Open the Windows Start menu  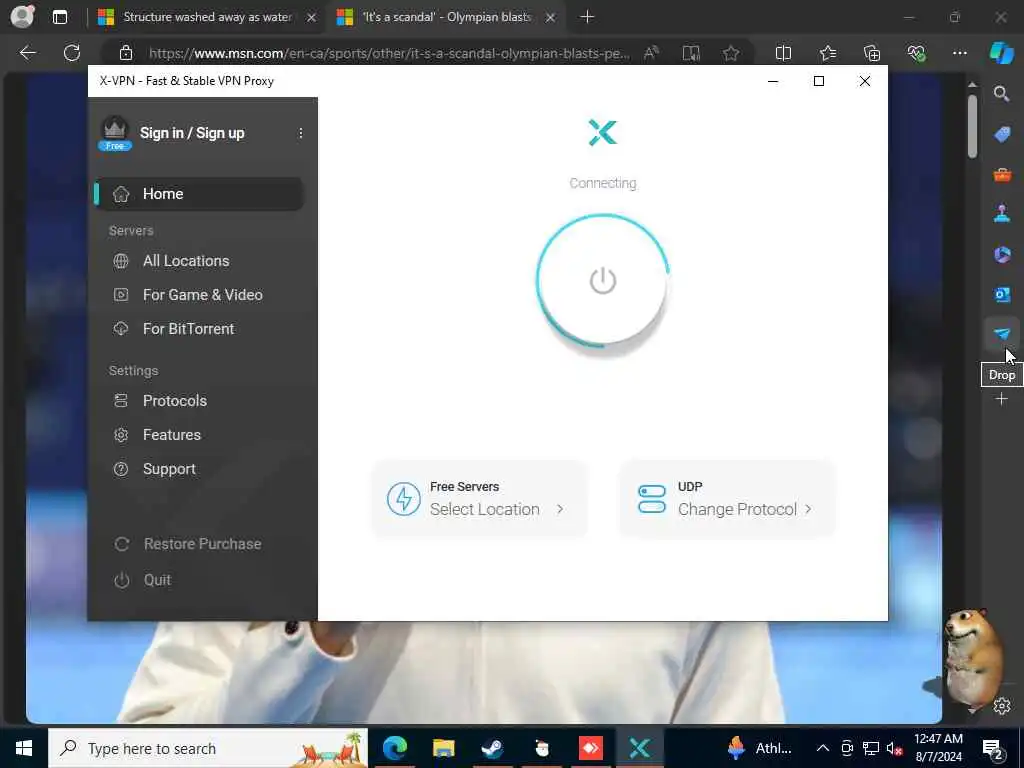pos(24,748)
